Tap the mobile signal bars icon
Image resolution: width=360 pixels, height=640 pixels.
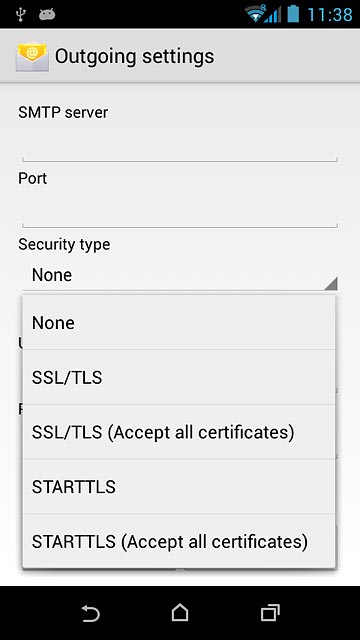point(273,15)
